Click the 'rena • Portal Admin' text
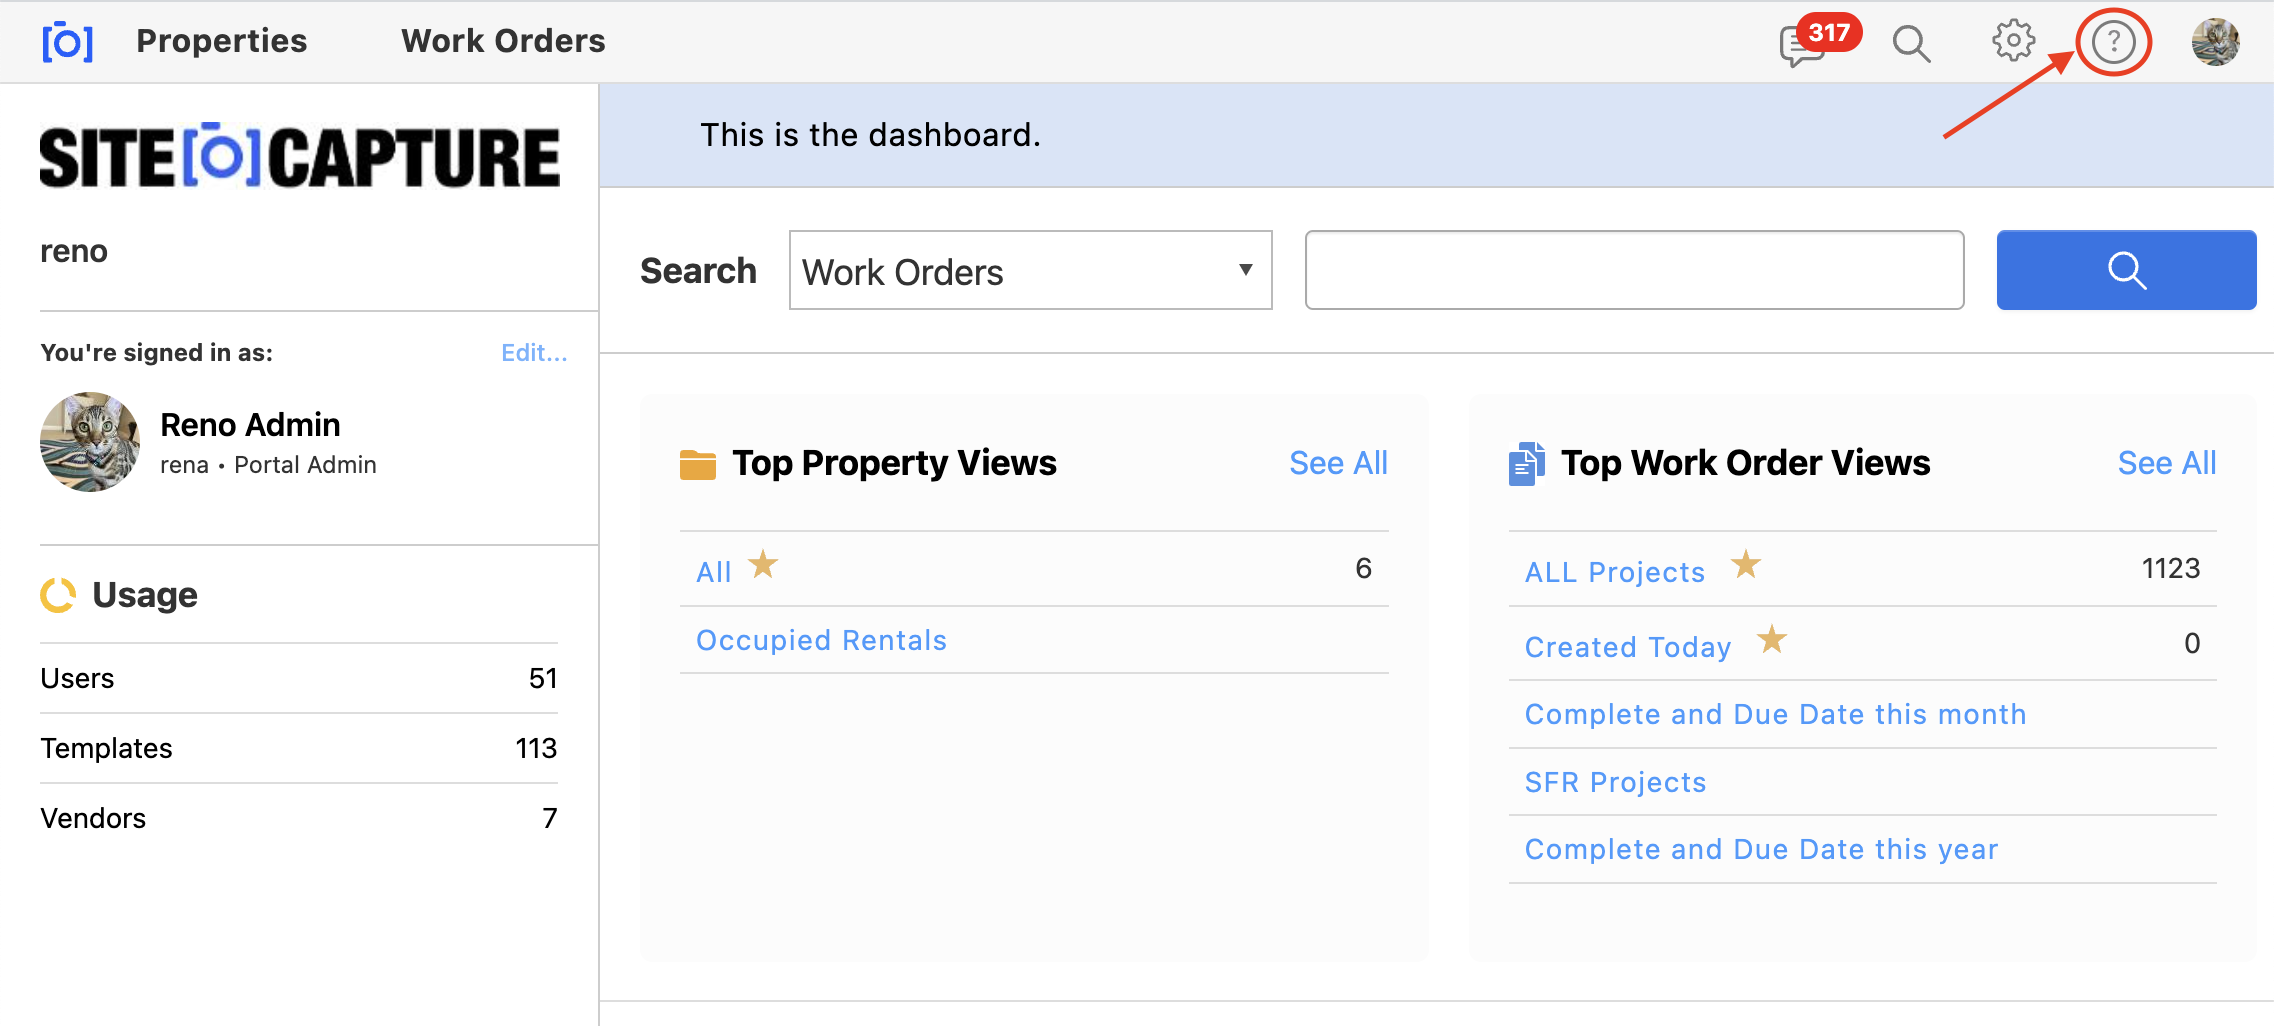2274x1026 pixels. (268, 465)
